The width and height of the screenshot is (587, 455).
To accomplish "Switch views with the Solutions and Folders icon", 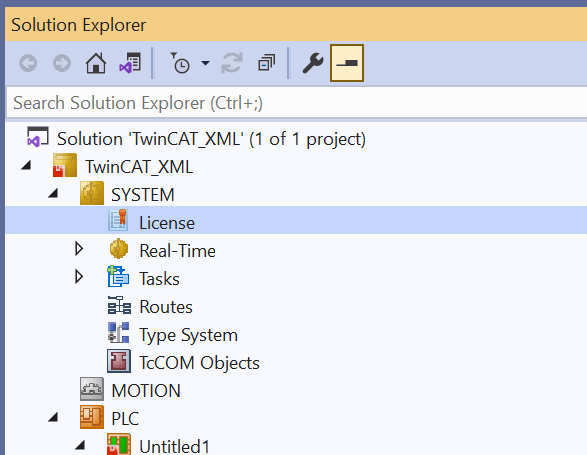I will pyautogui.click(x=130, y=63).
